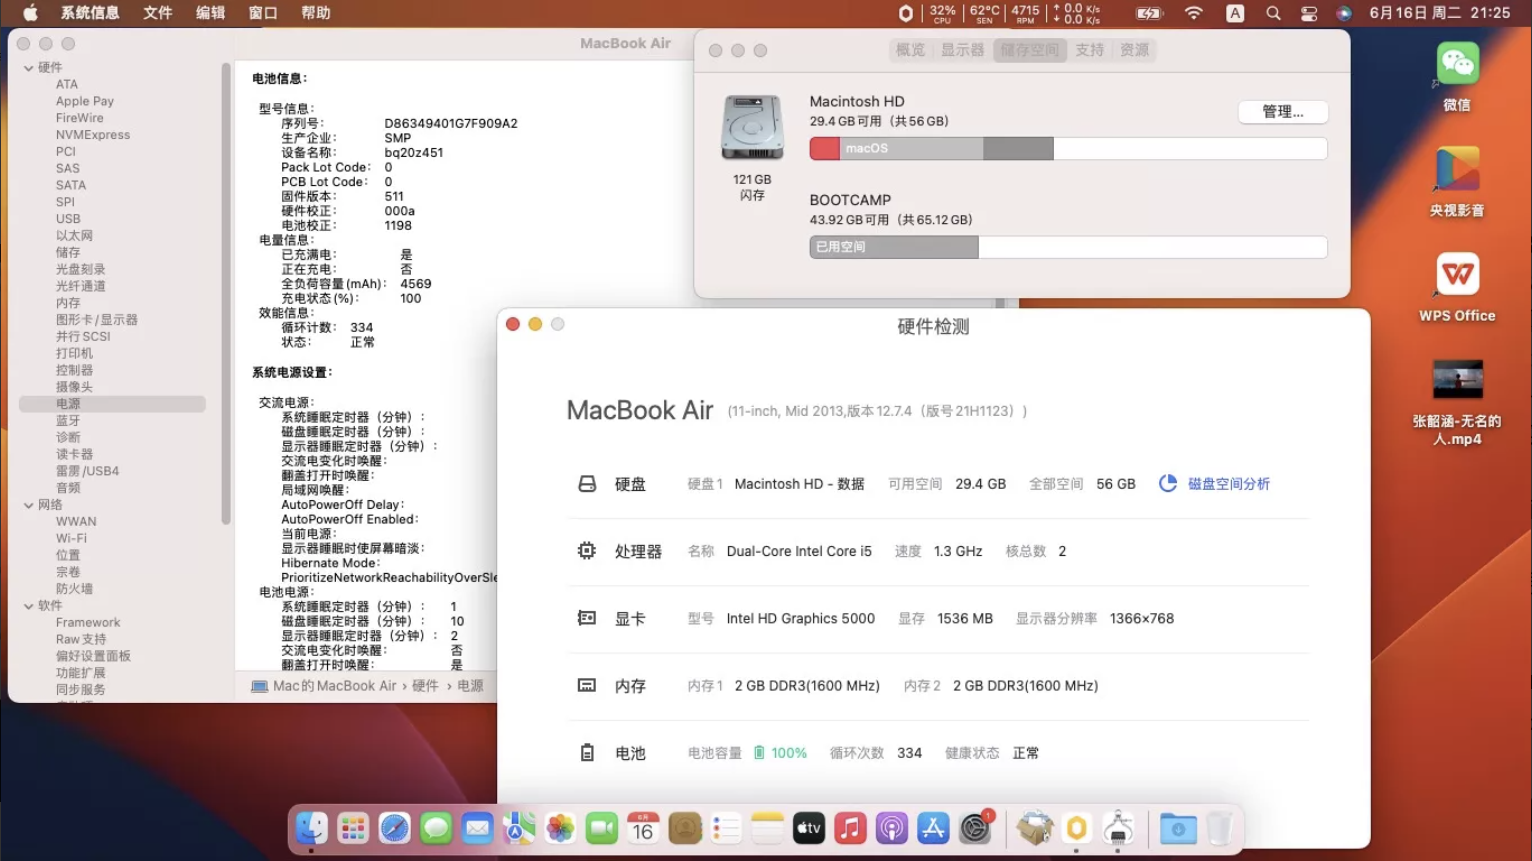The width and height of the screenshot is (1532, 861).
Task: Select 图形卡/显示器 in the sidebar
Action: pos(97,320)
